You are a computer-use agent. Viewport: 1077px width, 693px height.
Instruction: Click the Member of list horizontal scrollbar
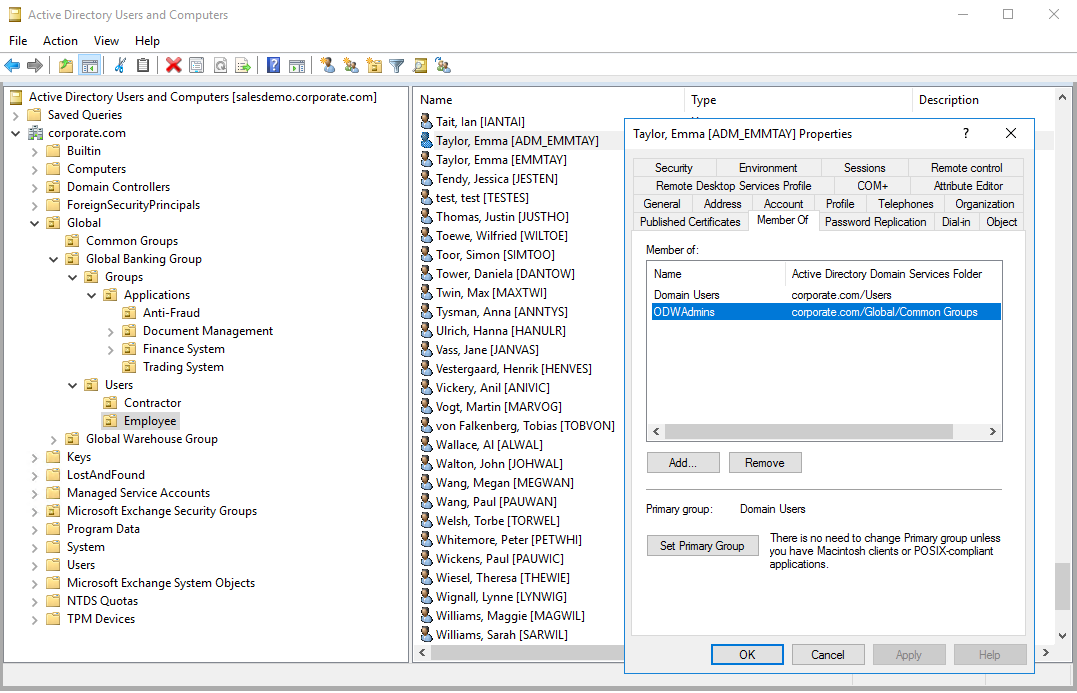point(808,431)
